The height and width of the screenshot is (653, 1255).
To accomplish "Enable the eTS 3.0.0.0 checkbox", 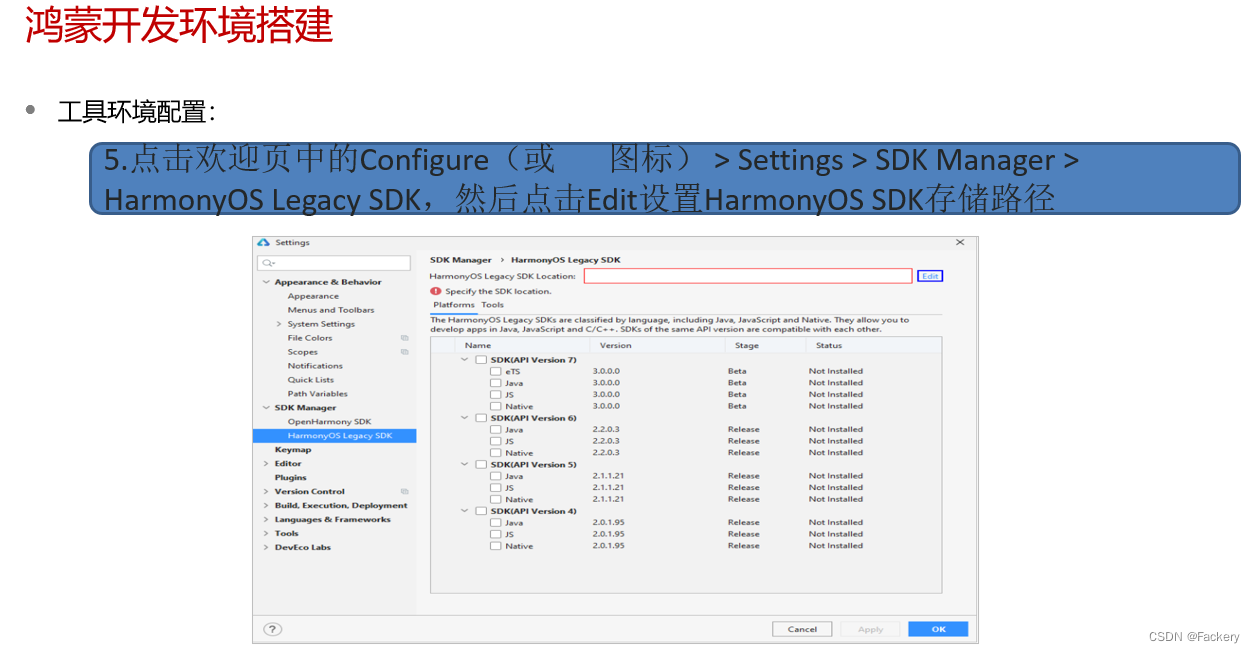I will pos(496,371).
